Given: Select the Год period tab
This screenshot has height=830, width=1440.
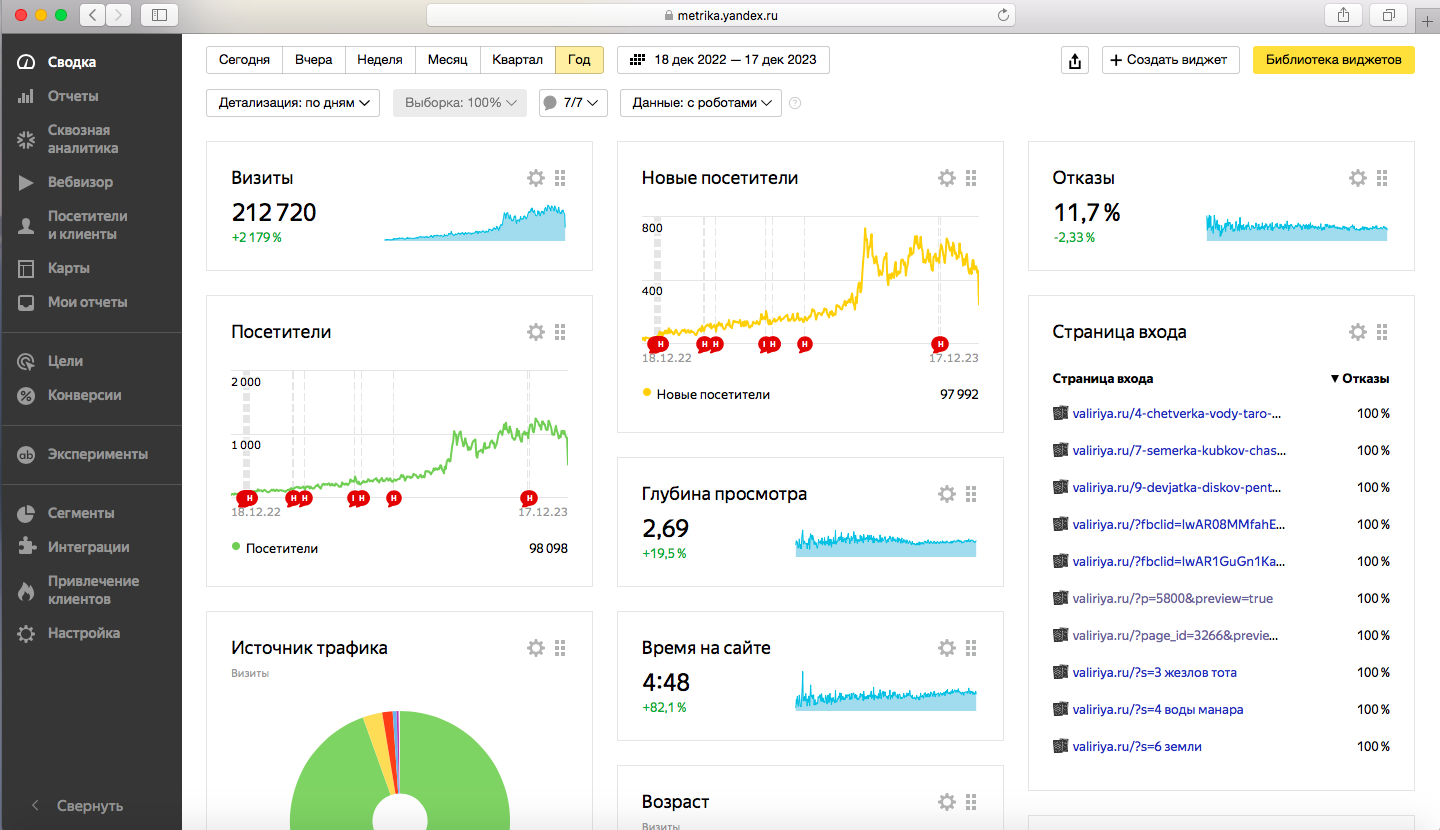Looking at the screenshot, I should 579,60.
